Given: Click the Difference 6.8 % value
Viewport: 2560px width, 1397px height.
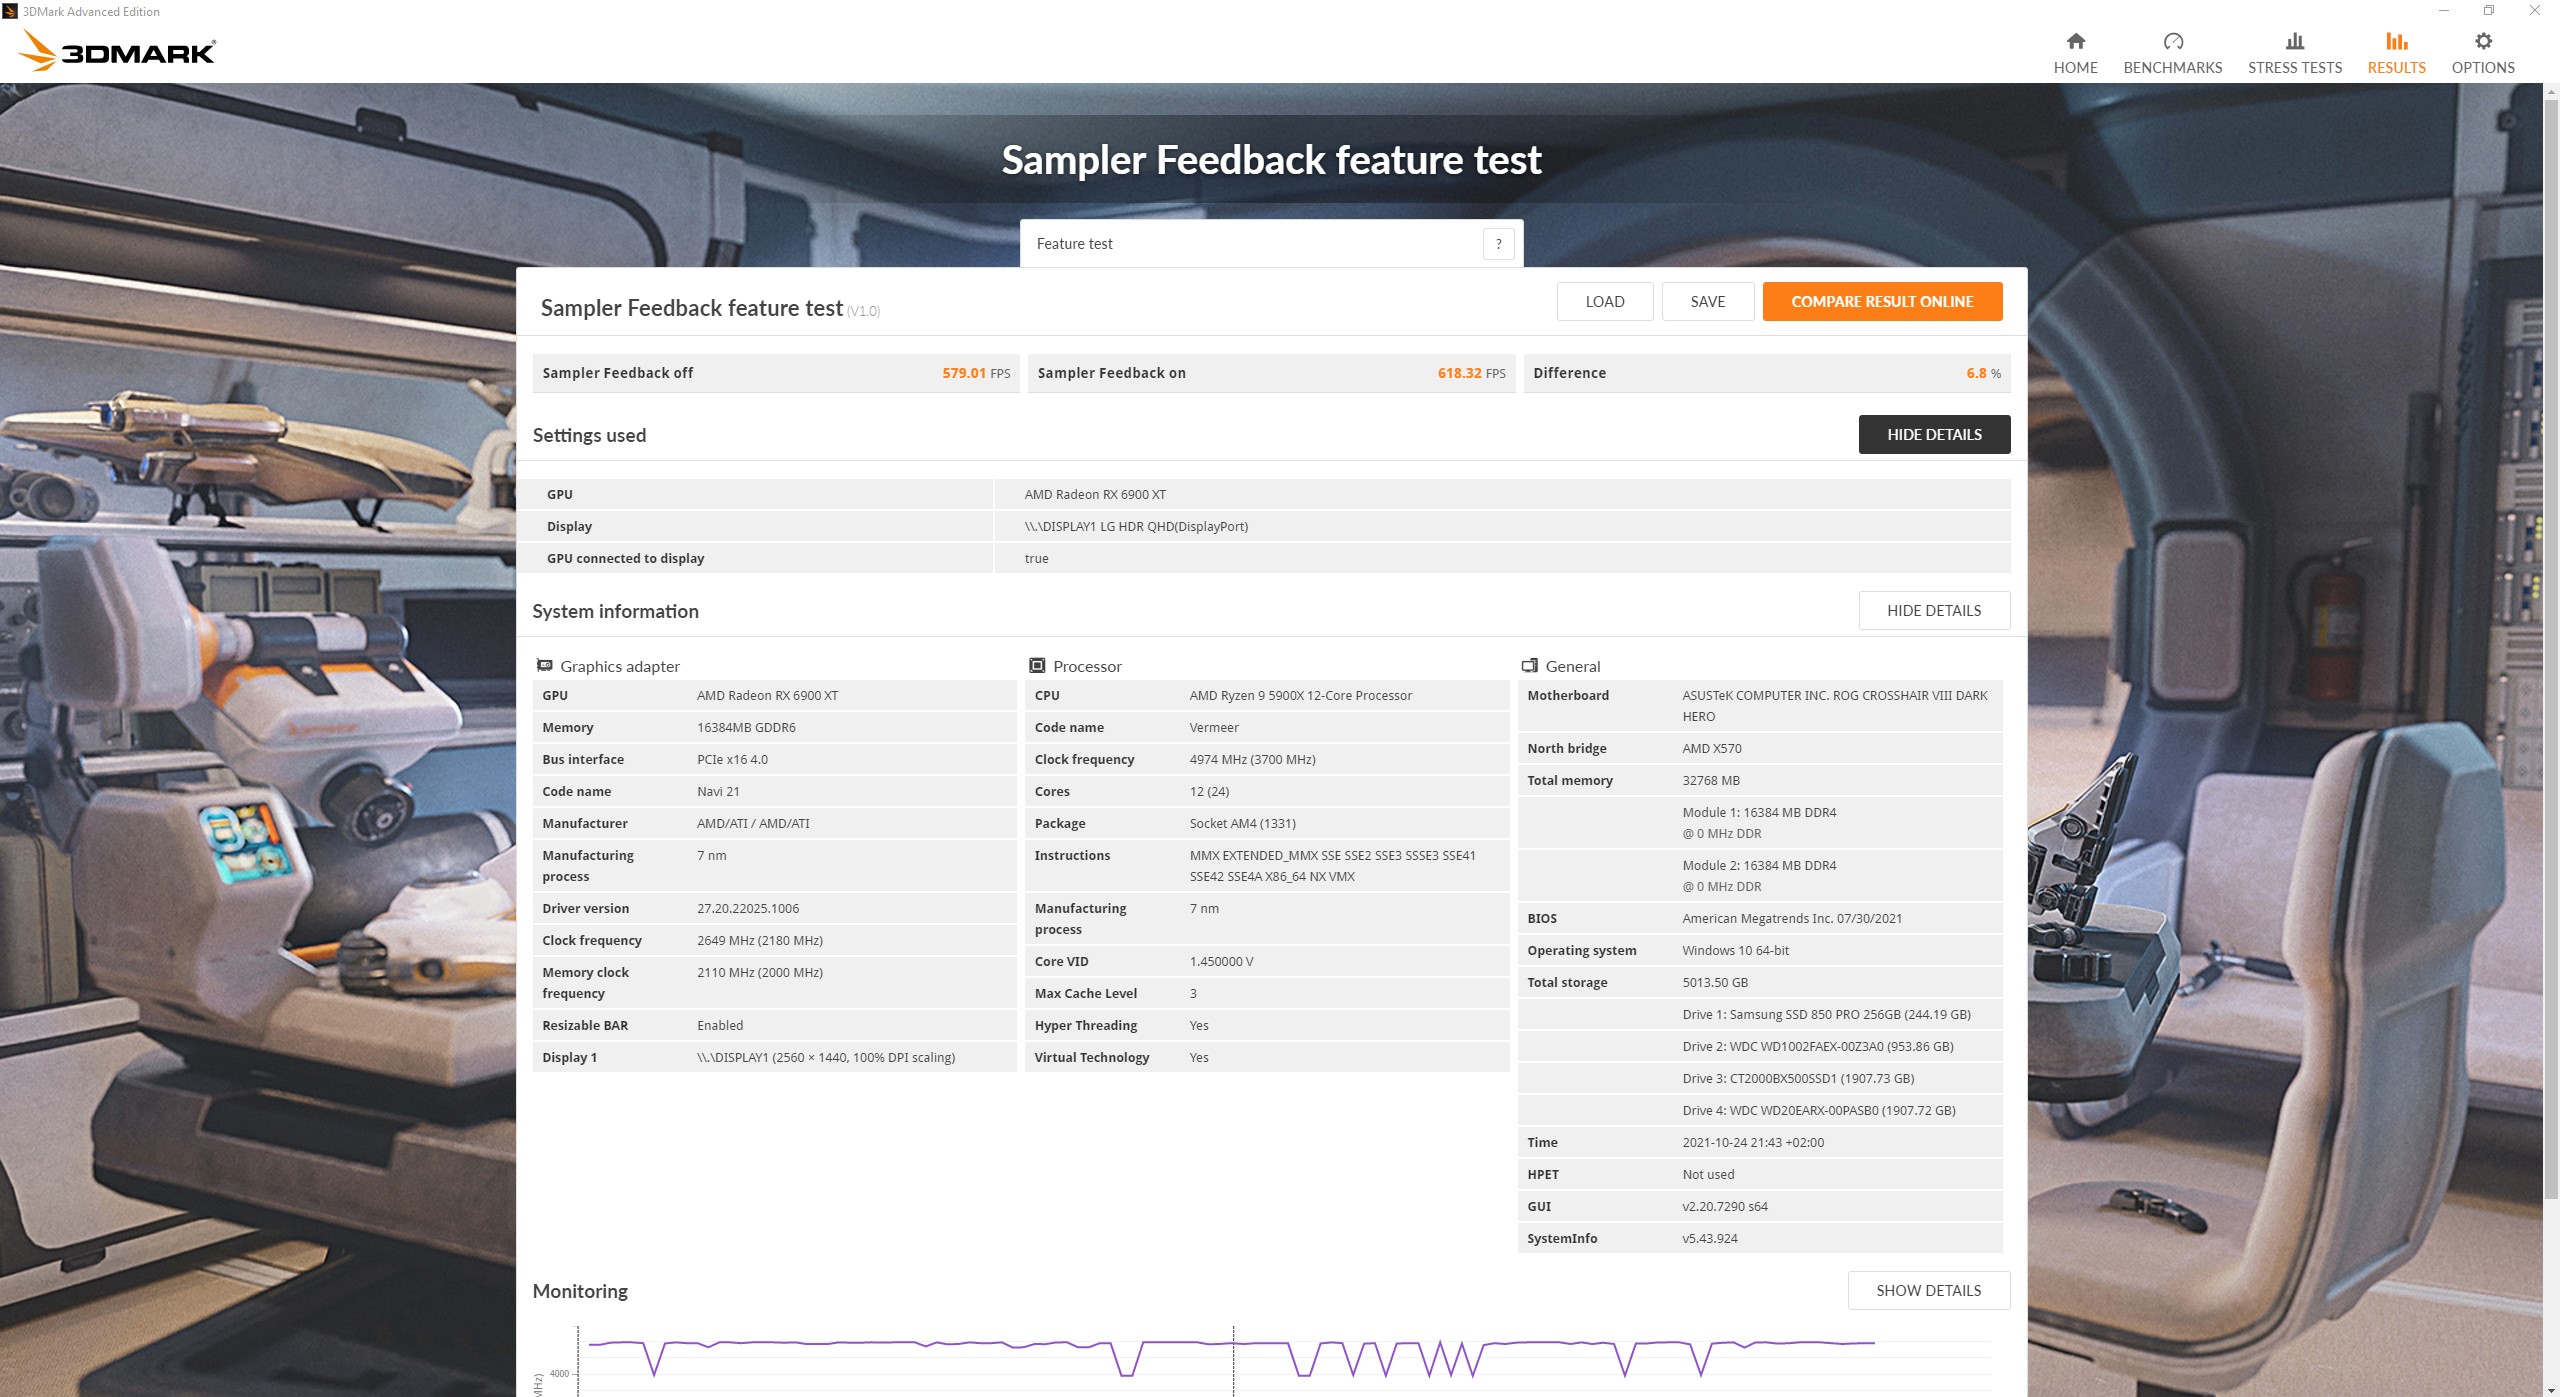Looking at the screenshot, I should [1983, 373].
